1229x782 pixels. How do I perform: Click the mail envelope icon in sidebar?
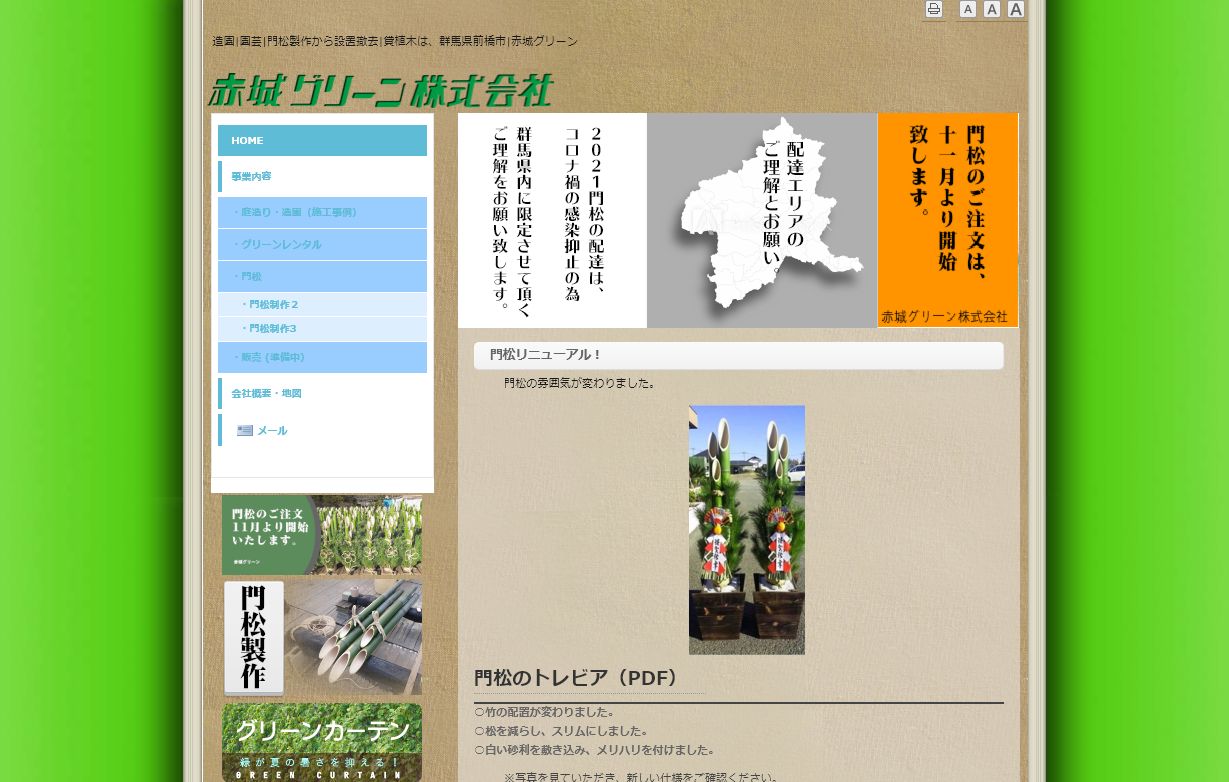pos(245,431)
